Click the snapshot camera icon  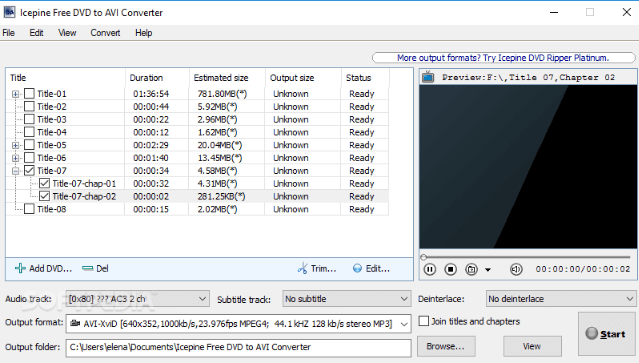tap(471, 269)
